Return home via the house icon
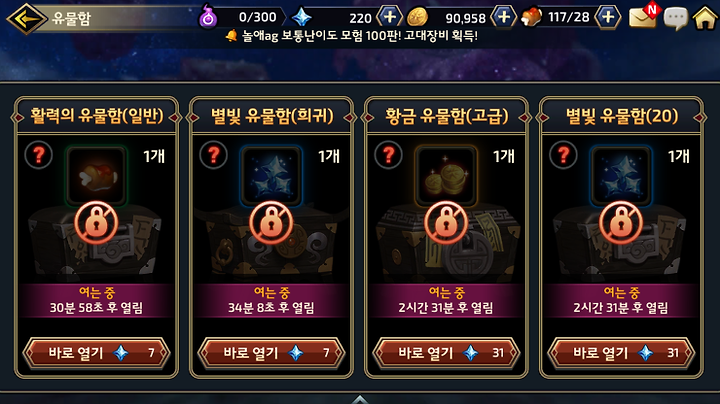This screenshot has height=404, width=720. pyautogui.click(x=705, y=18)
